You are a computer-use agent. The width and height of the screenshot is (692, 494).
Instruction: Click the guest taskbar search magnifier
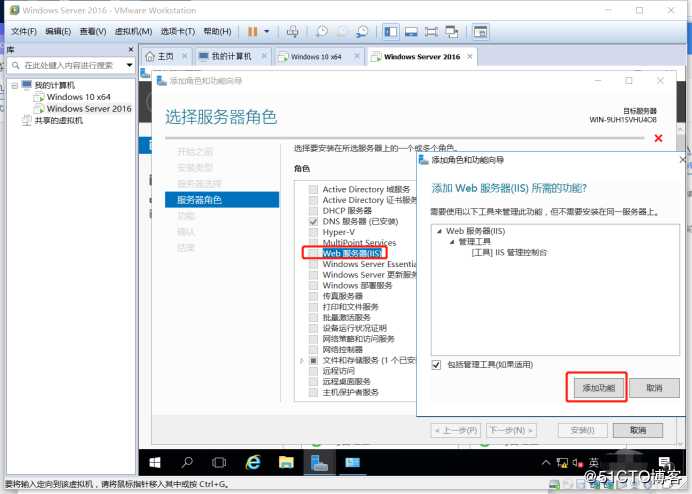coord(187,463)
